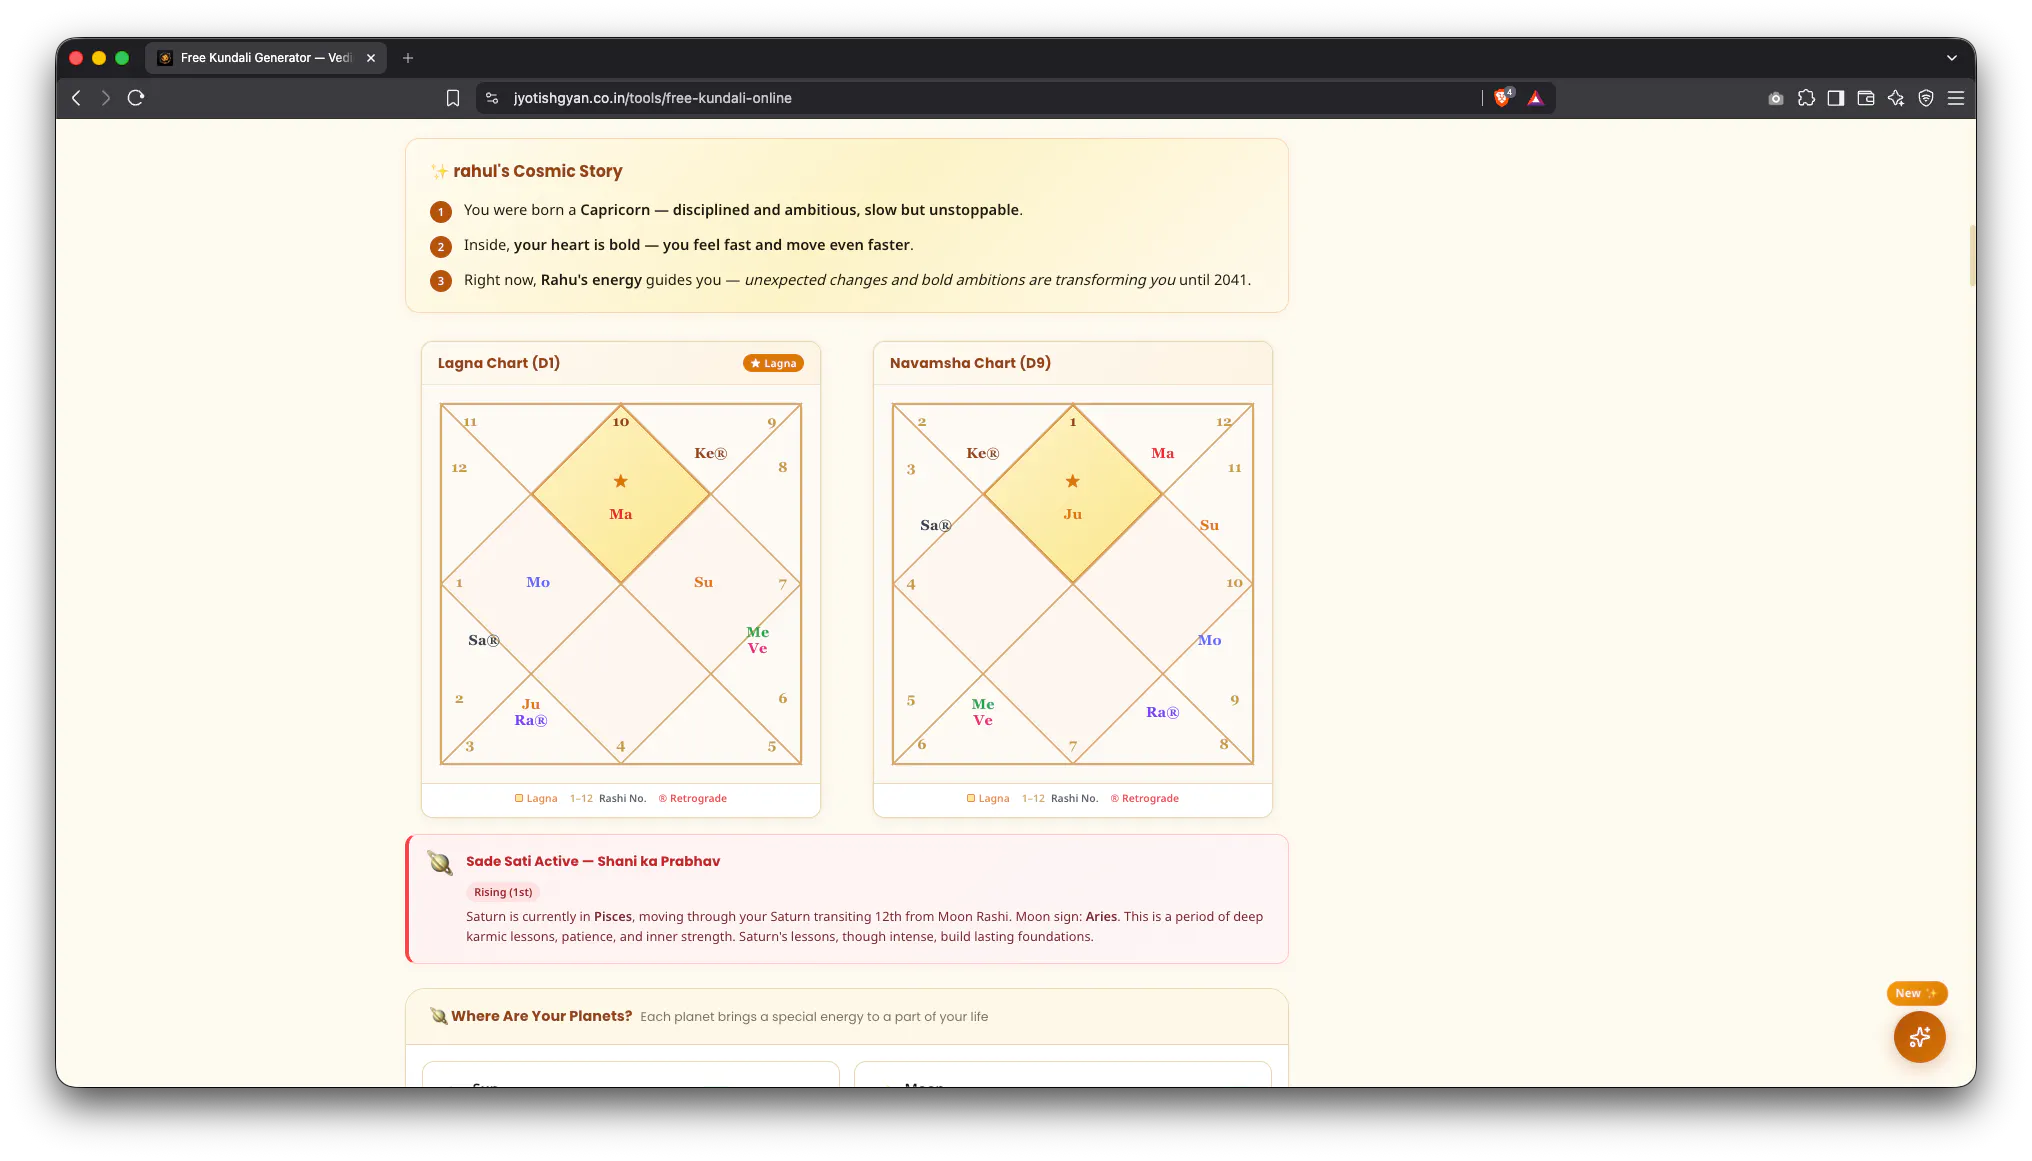Click the New badge above assistant button
Screen dimensions: 2032x1161
1916,993
